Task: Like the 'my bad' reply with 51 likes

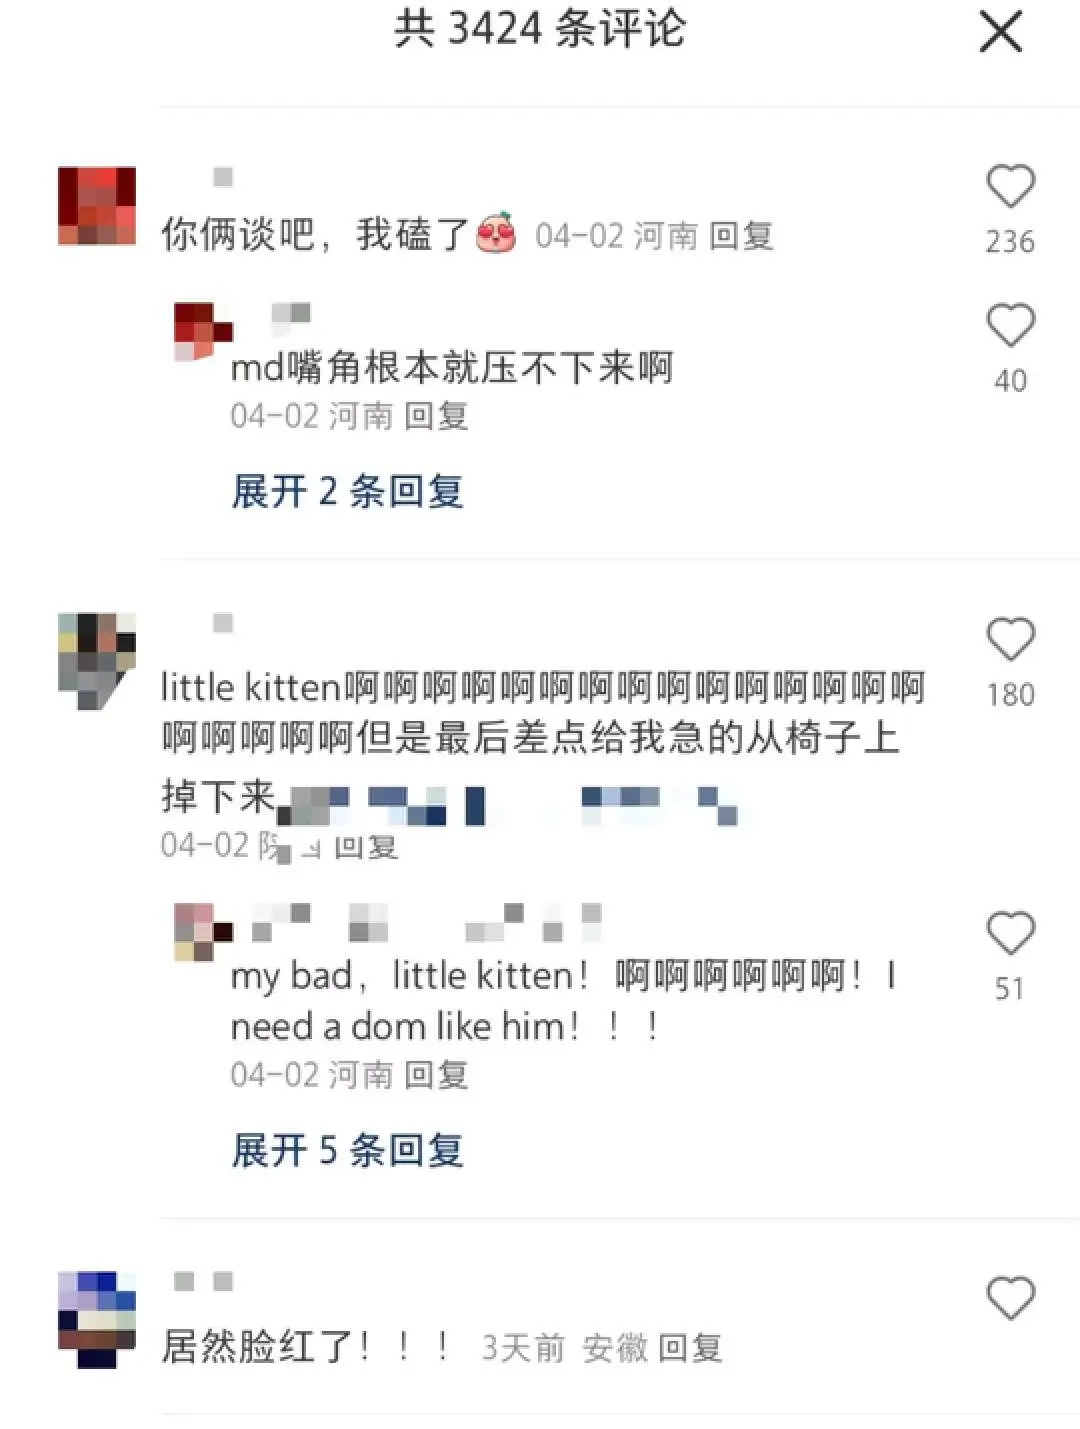Action: click(1010, 934)
